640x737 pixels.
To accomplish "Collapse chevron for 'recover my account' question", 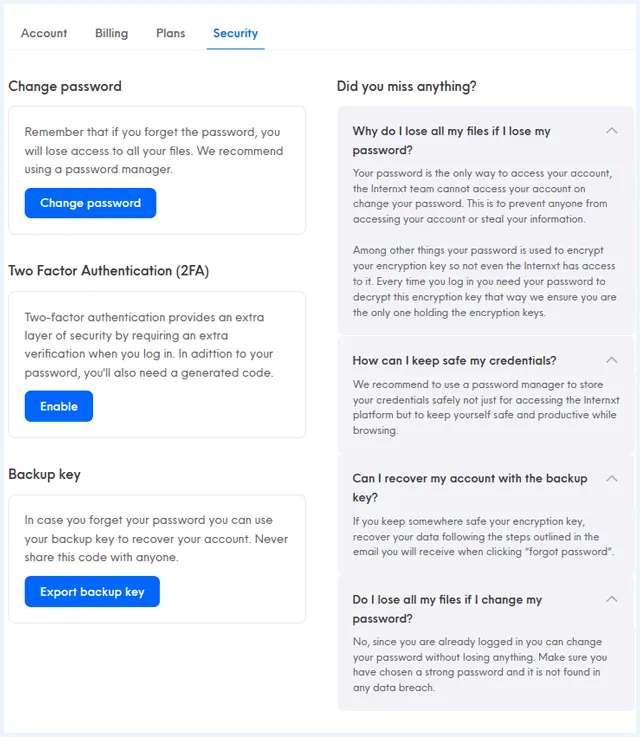I will 611,478.
